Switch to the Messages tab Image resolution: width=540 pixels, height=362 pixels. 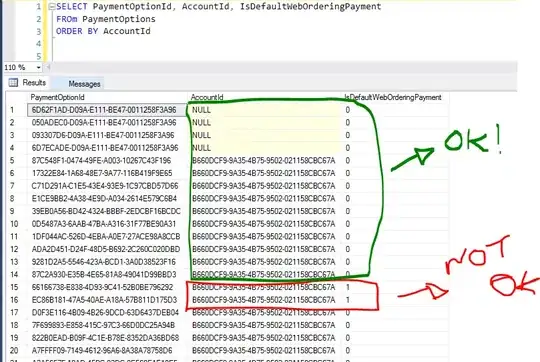pyautogui.click(x=84, y=84)
